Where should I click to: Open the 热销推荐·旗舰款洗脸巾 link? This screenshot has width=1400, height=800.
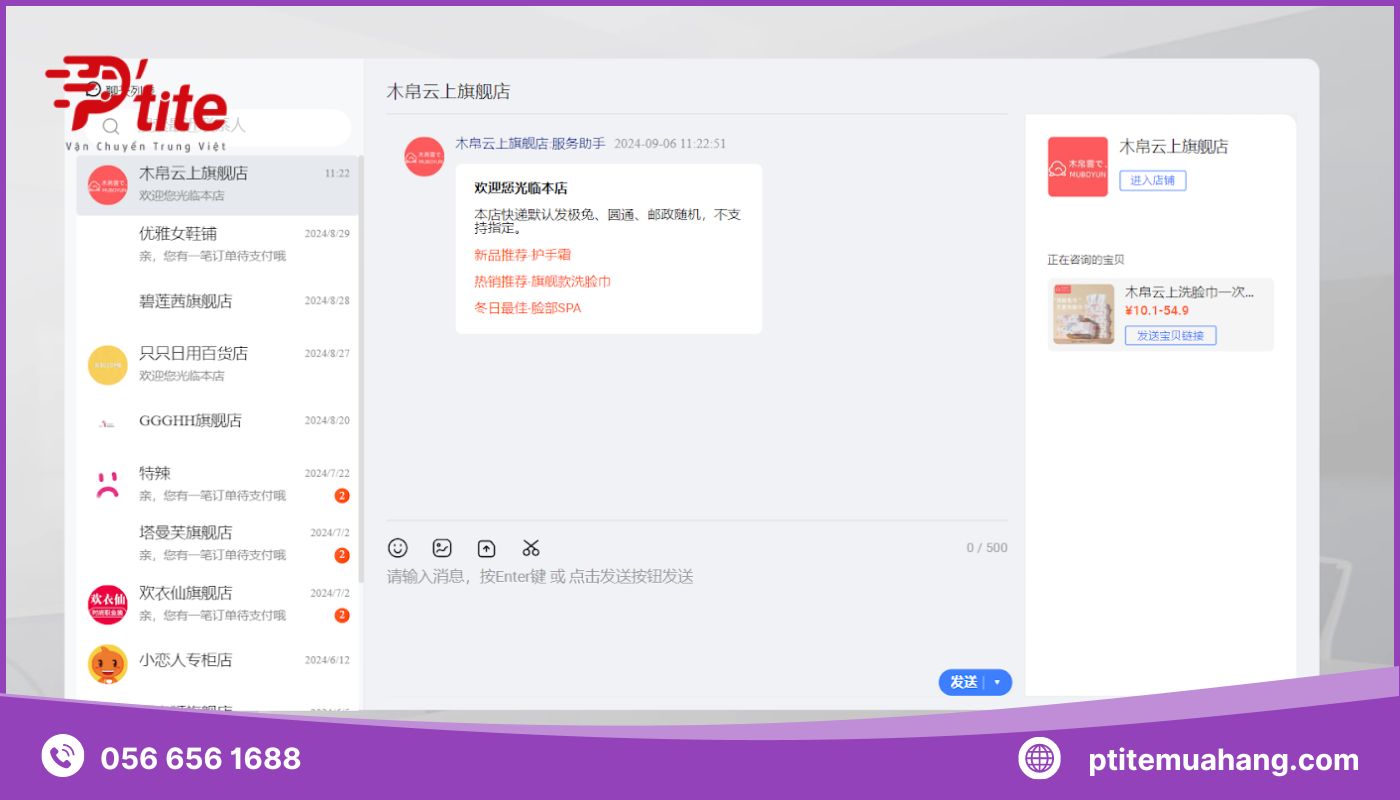click(542, 282)
